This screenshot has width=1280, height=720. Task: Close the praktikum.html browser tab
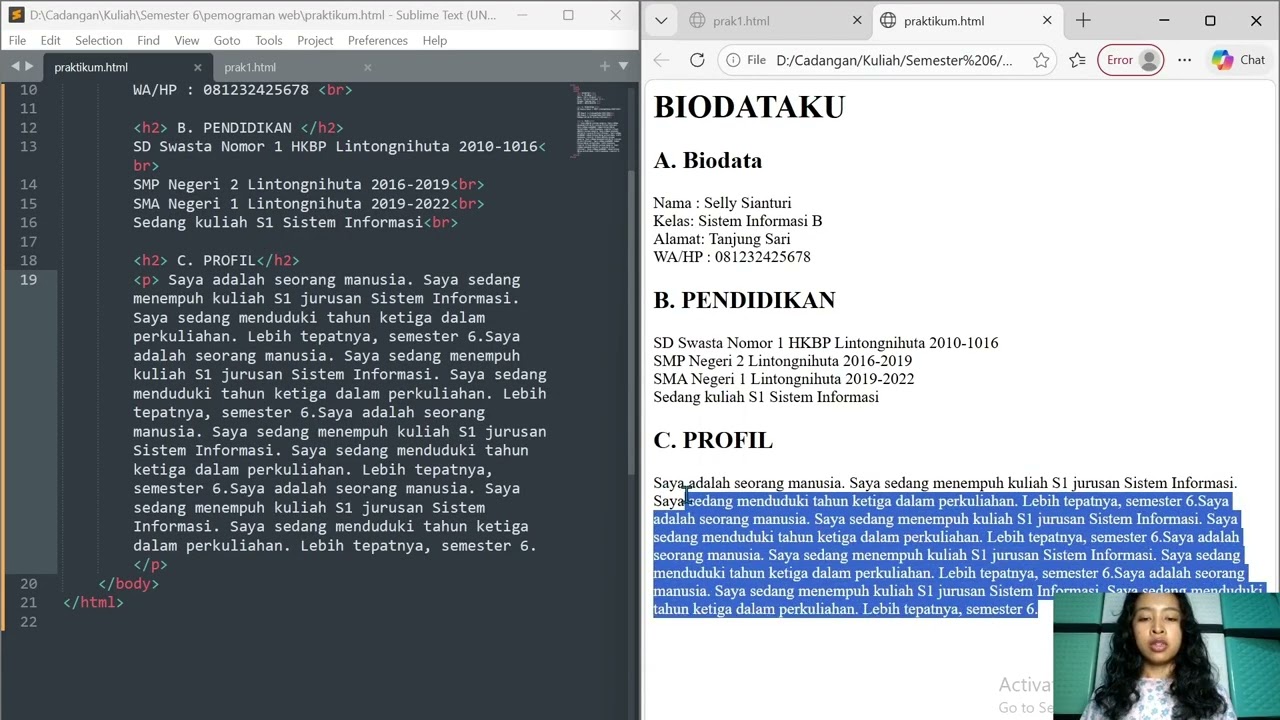pyautogui.click(x=1047, y=20)
